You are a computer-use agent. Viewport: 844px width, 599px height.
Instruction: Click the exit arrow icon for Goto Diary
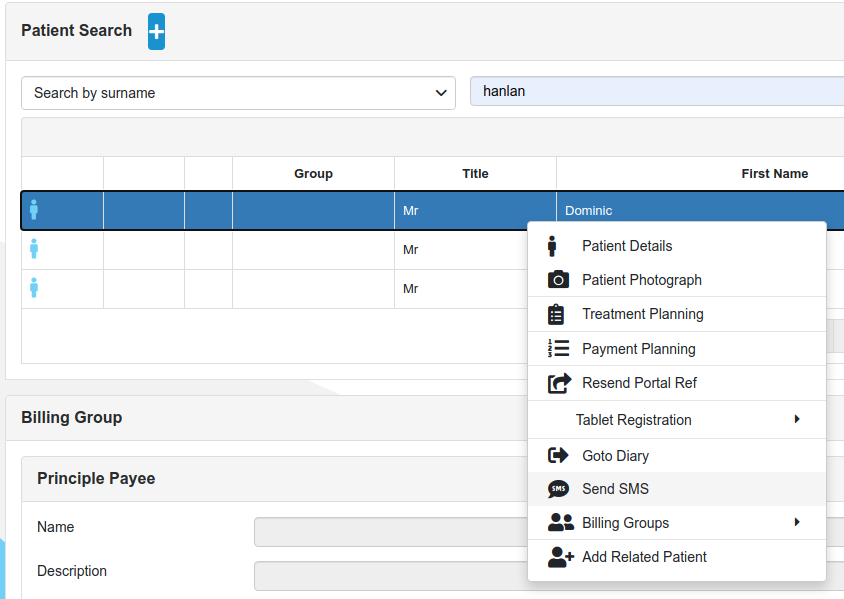point(558,455)
